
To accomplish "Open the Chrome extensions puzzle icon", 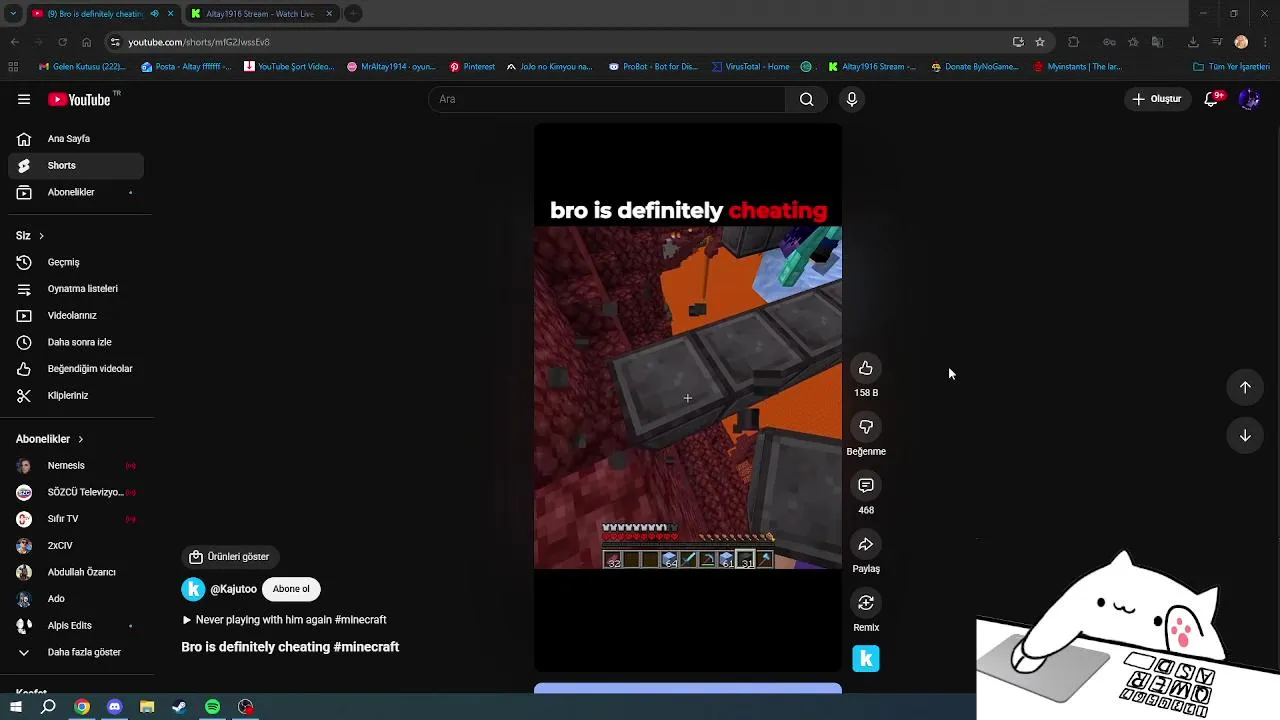I will pos(1074,42).
